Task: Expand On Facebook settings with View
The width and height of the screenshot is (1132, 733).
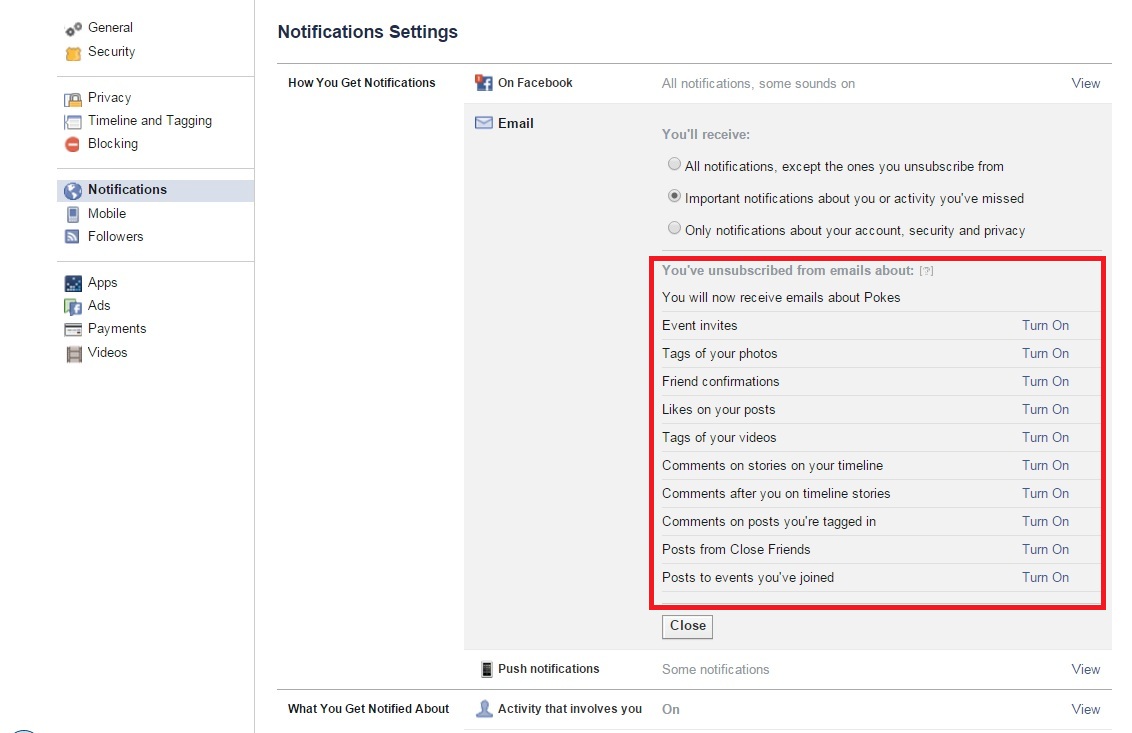Action: pos(1085,84)
